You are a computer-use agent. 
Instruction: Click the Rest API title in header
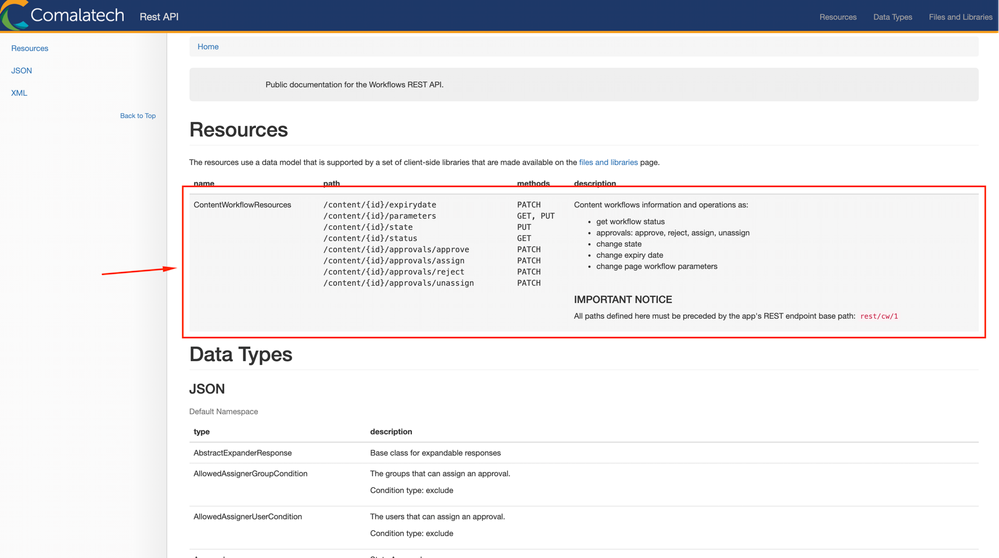[159, 17]
